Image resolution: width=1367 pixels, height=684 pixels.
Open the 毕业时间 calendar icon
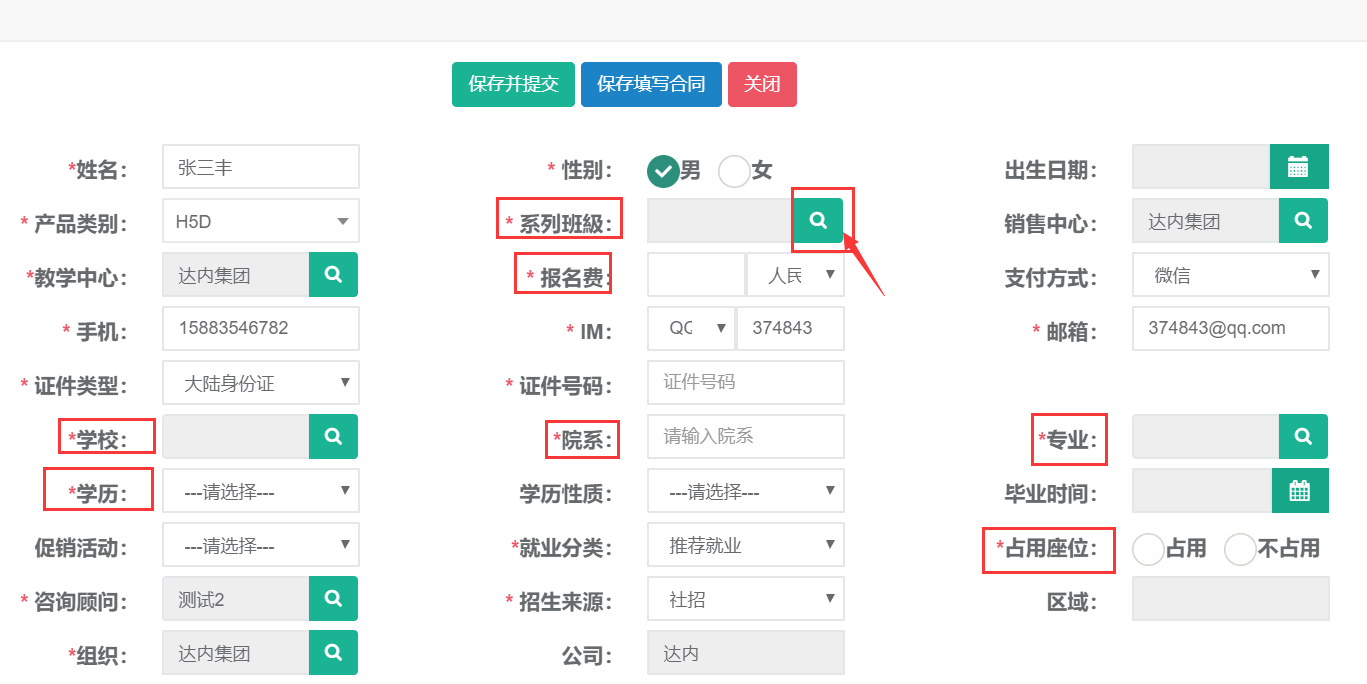tap(1299, 491)
